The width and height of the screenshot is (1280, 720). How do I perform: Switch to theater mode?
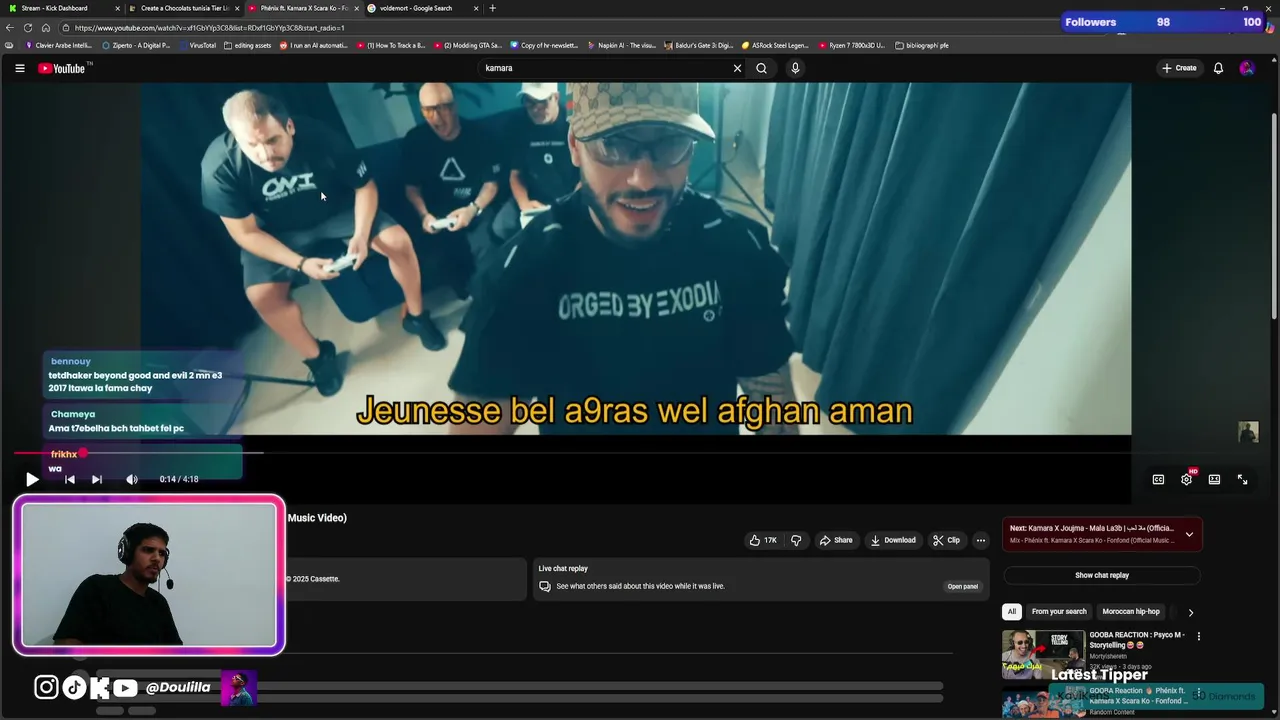(x=1214, y=479)
